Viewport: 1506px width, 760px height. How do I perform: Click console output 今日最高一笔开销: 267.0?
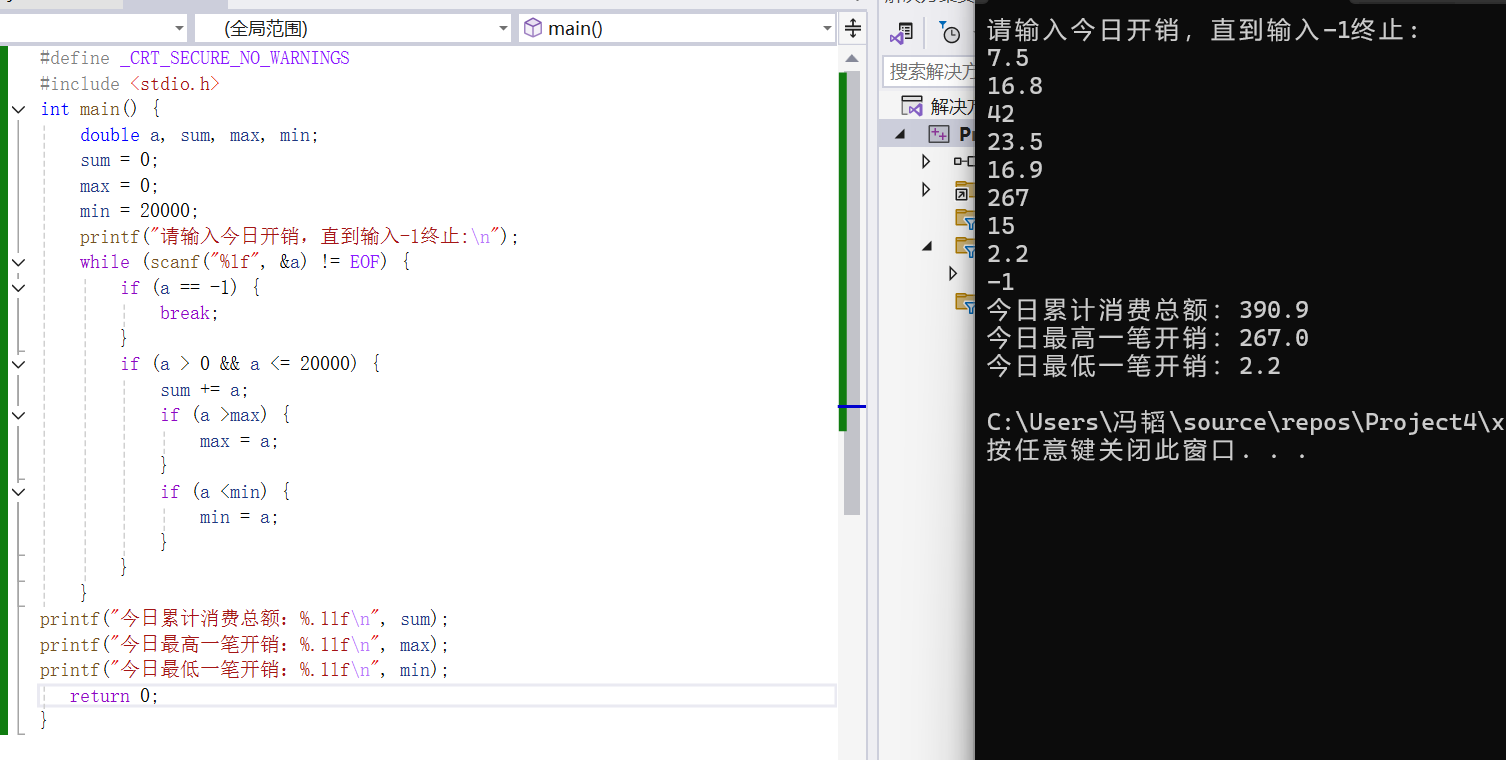[1147, 338]
